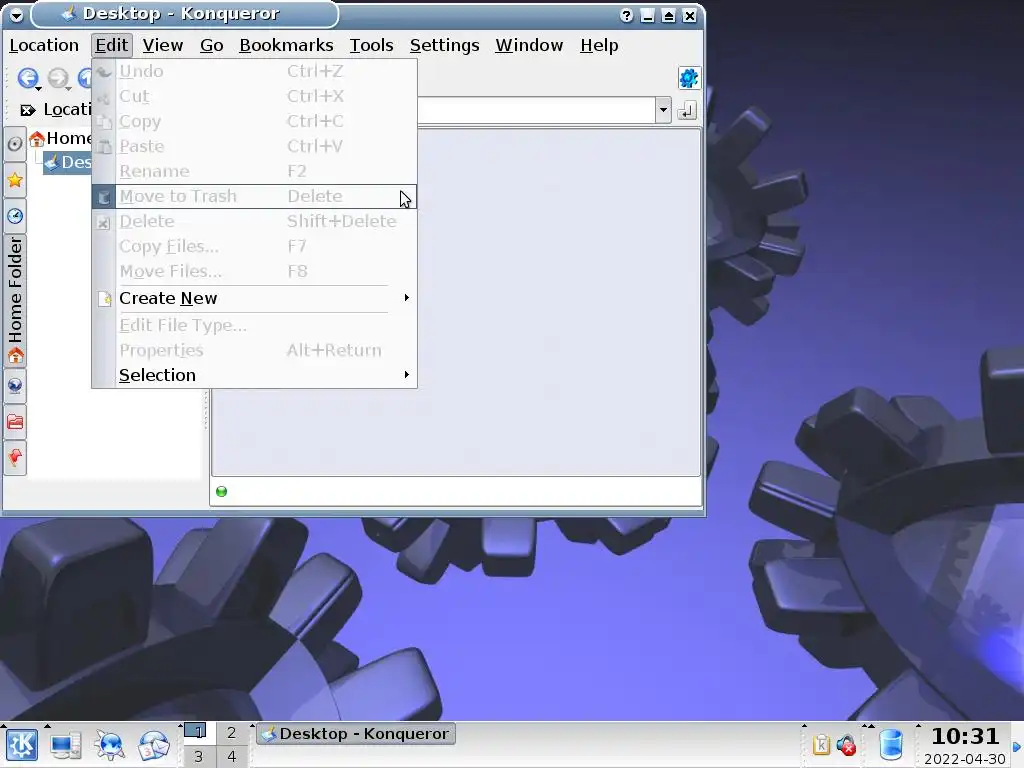Image resolution: width=1024 pixels, height=768 pixels.
Task: Click the Delete X icon in Edit menu
Action: pyautogui.click(x=103, y=222)
